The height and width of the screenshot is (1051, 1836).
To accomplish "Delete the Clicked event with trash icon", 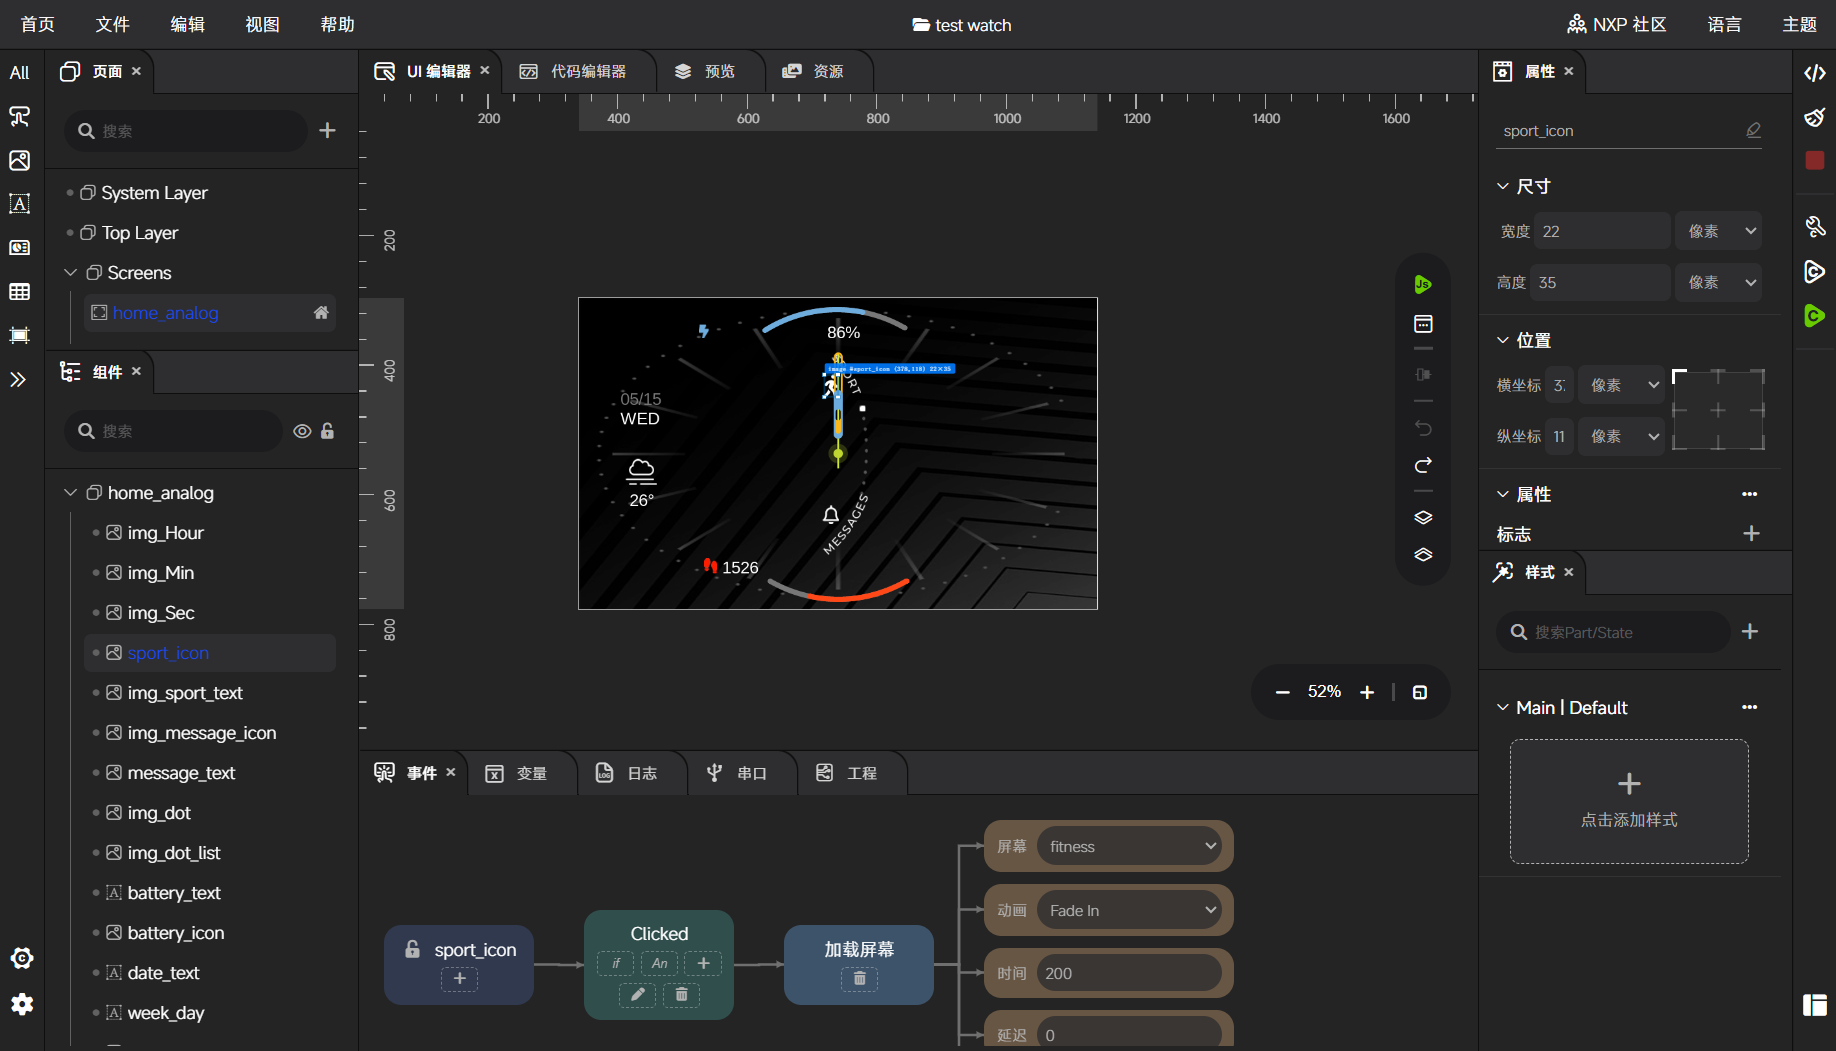I will 681,994.
